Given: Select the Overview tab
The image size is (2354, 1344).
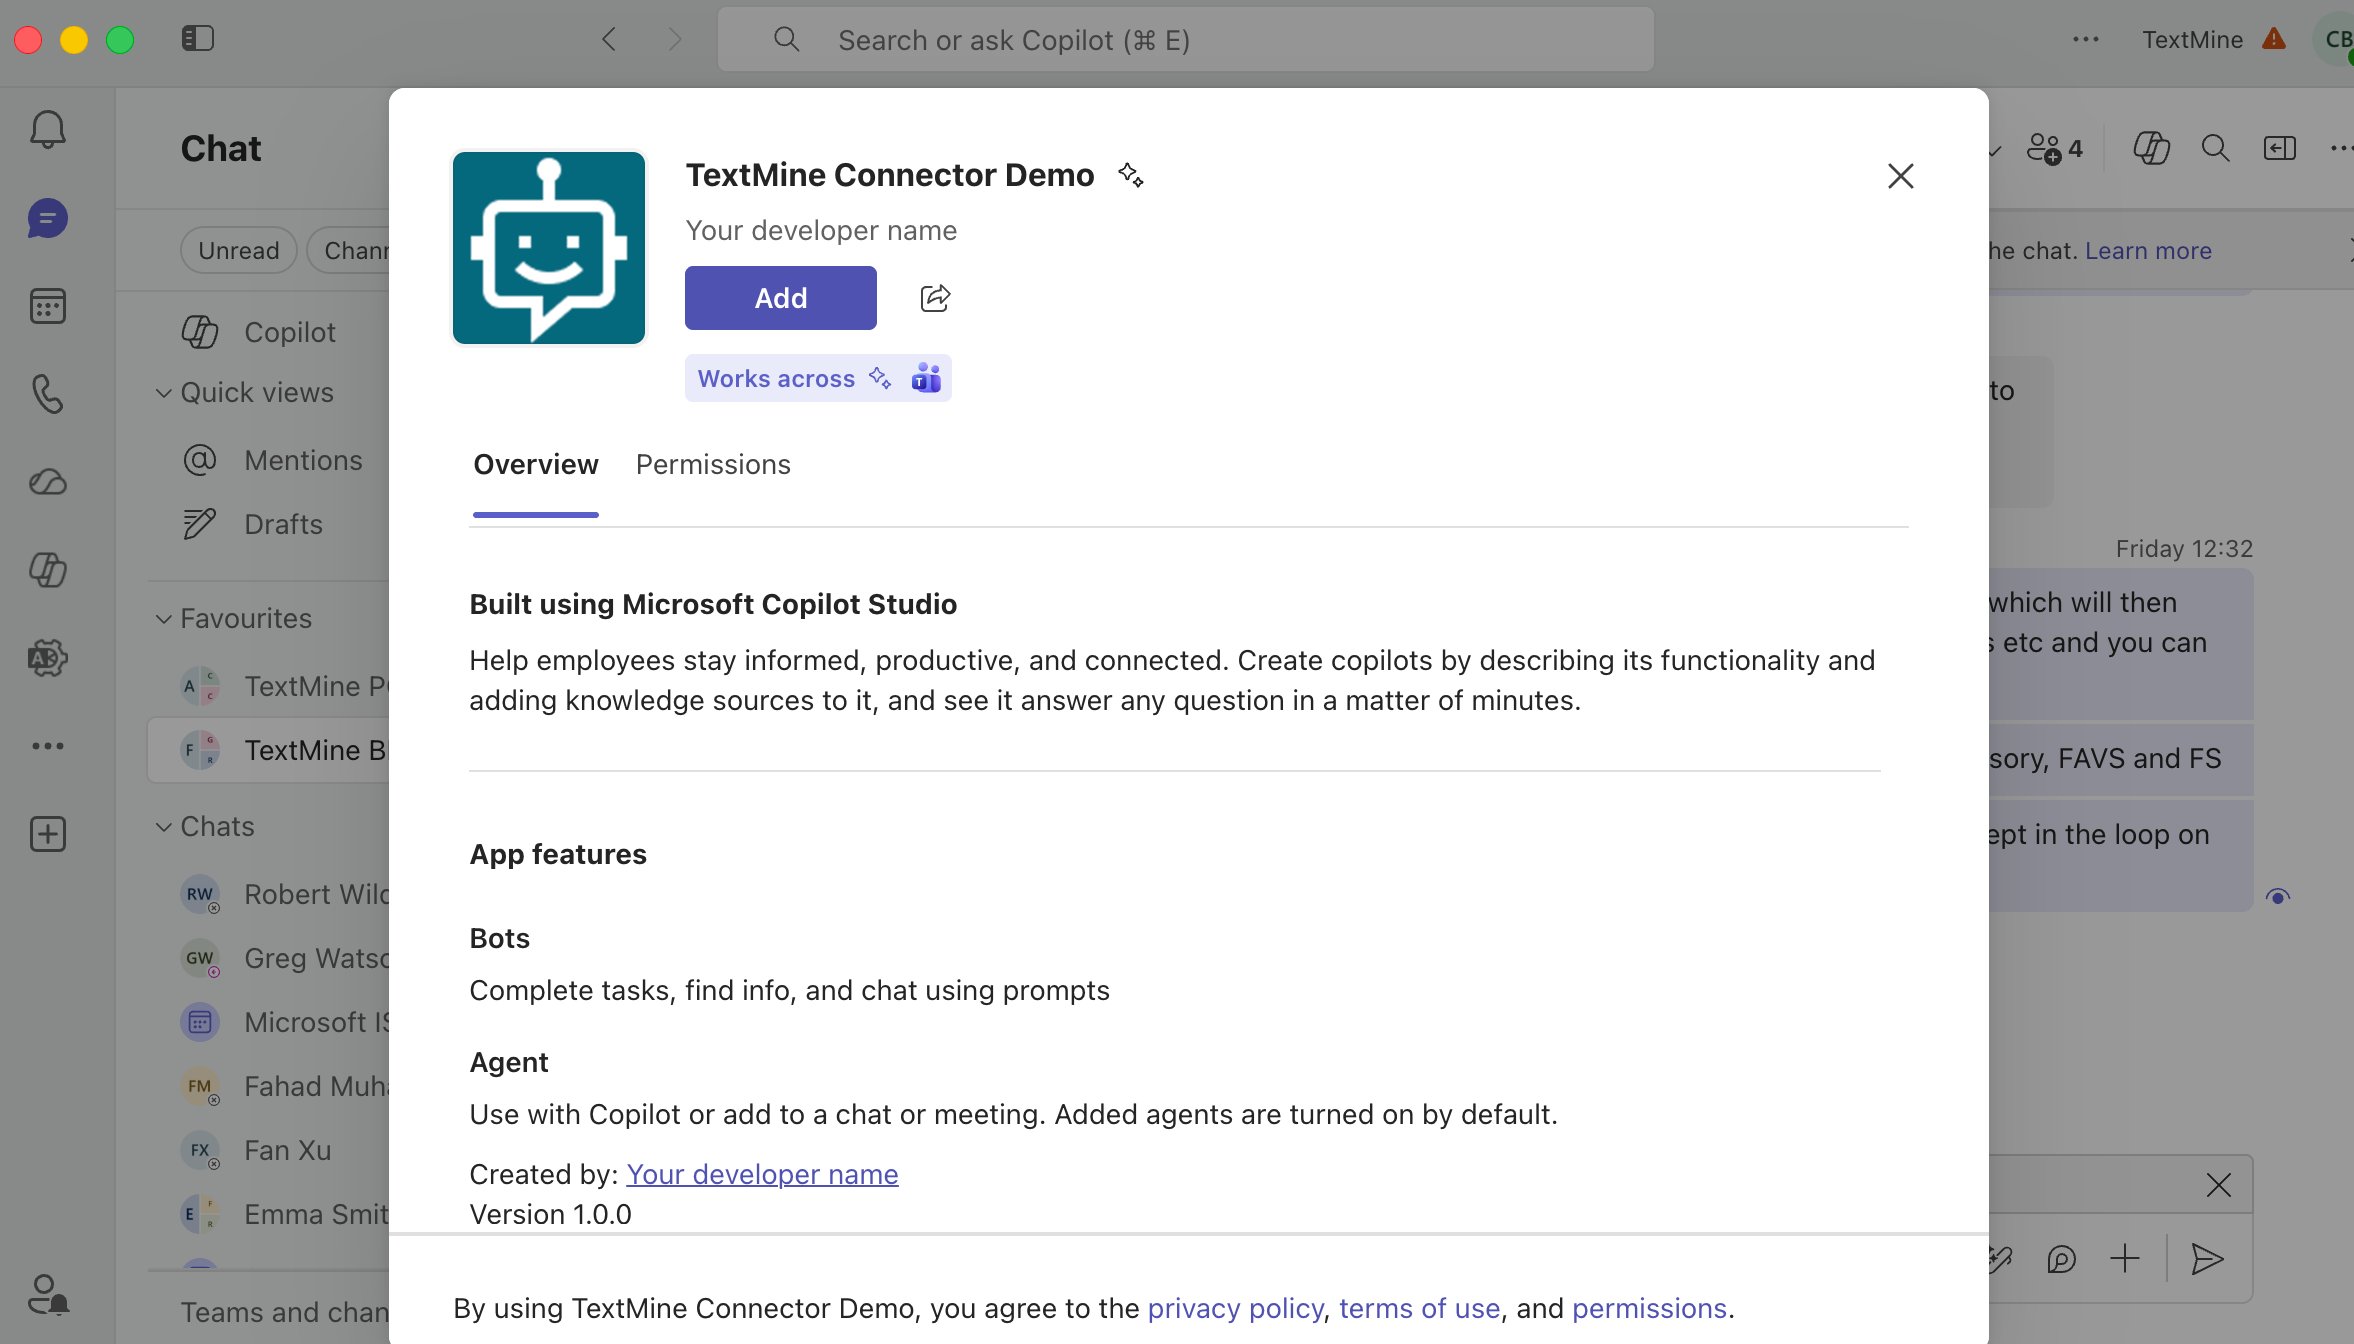Looking at the screenshot, I should click(x=536, y=464).
